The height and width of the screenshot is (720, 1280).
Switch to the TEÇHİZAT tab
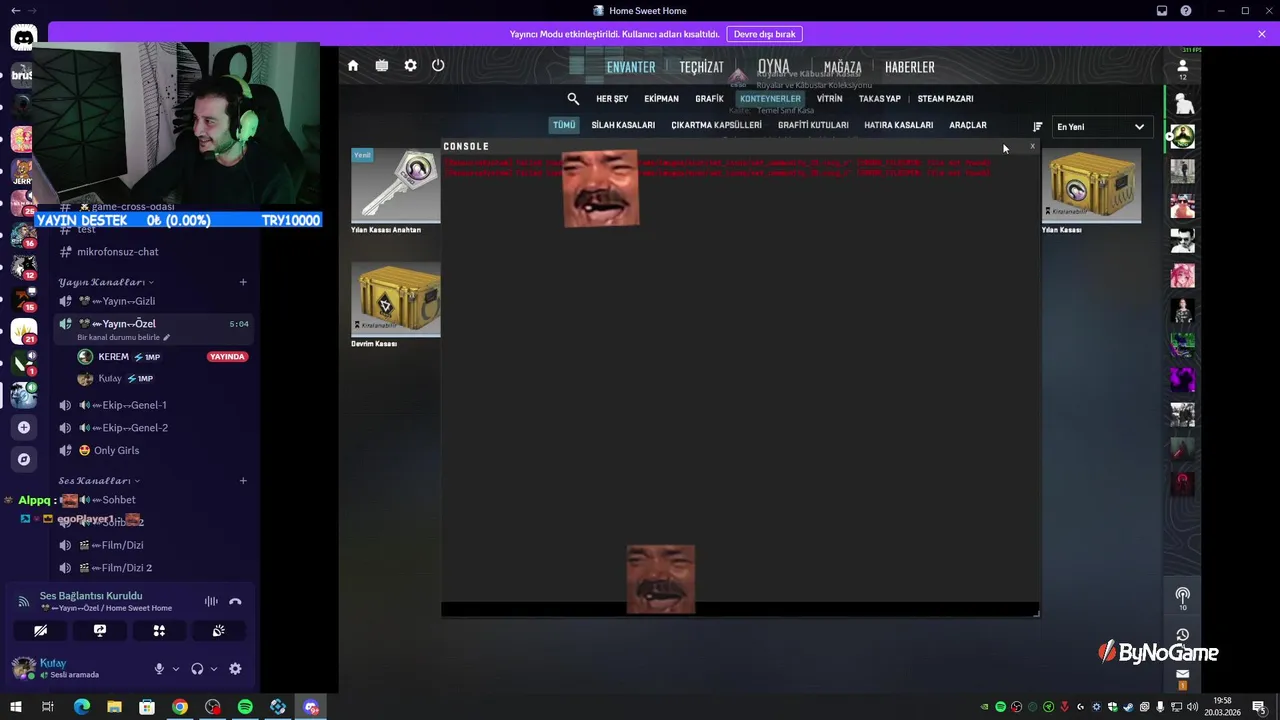(701, 67)
